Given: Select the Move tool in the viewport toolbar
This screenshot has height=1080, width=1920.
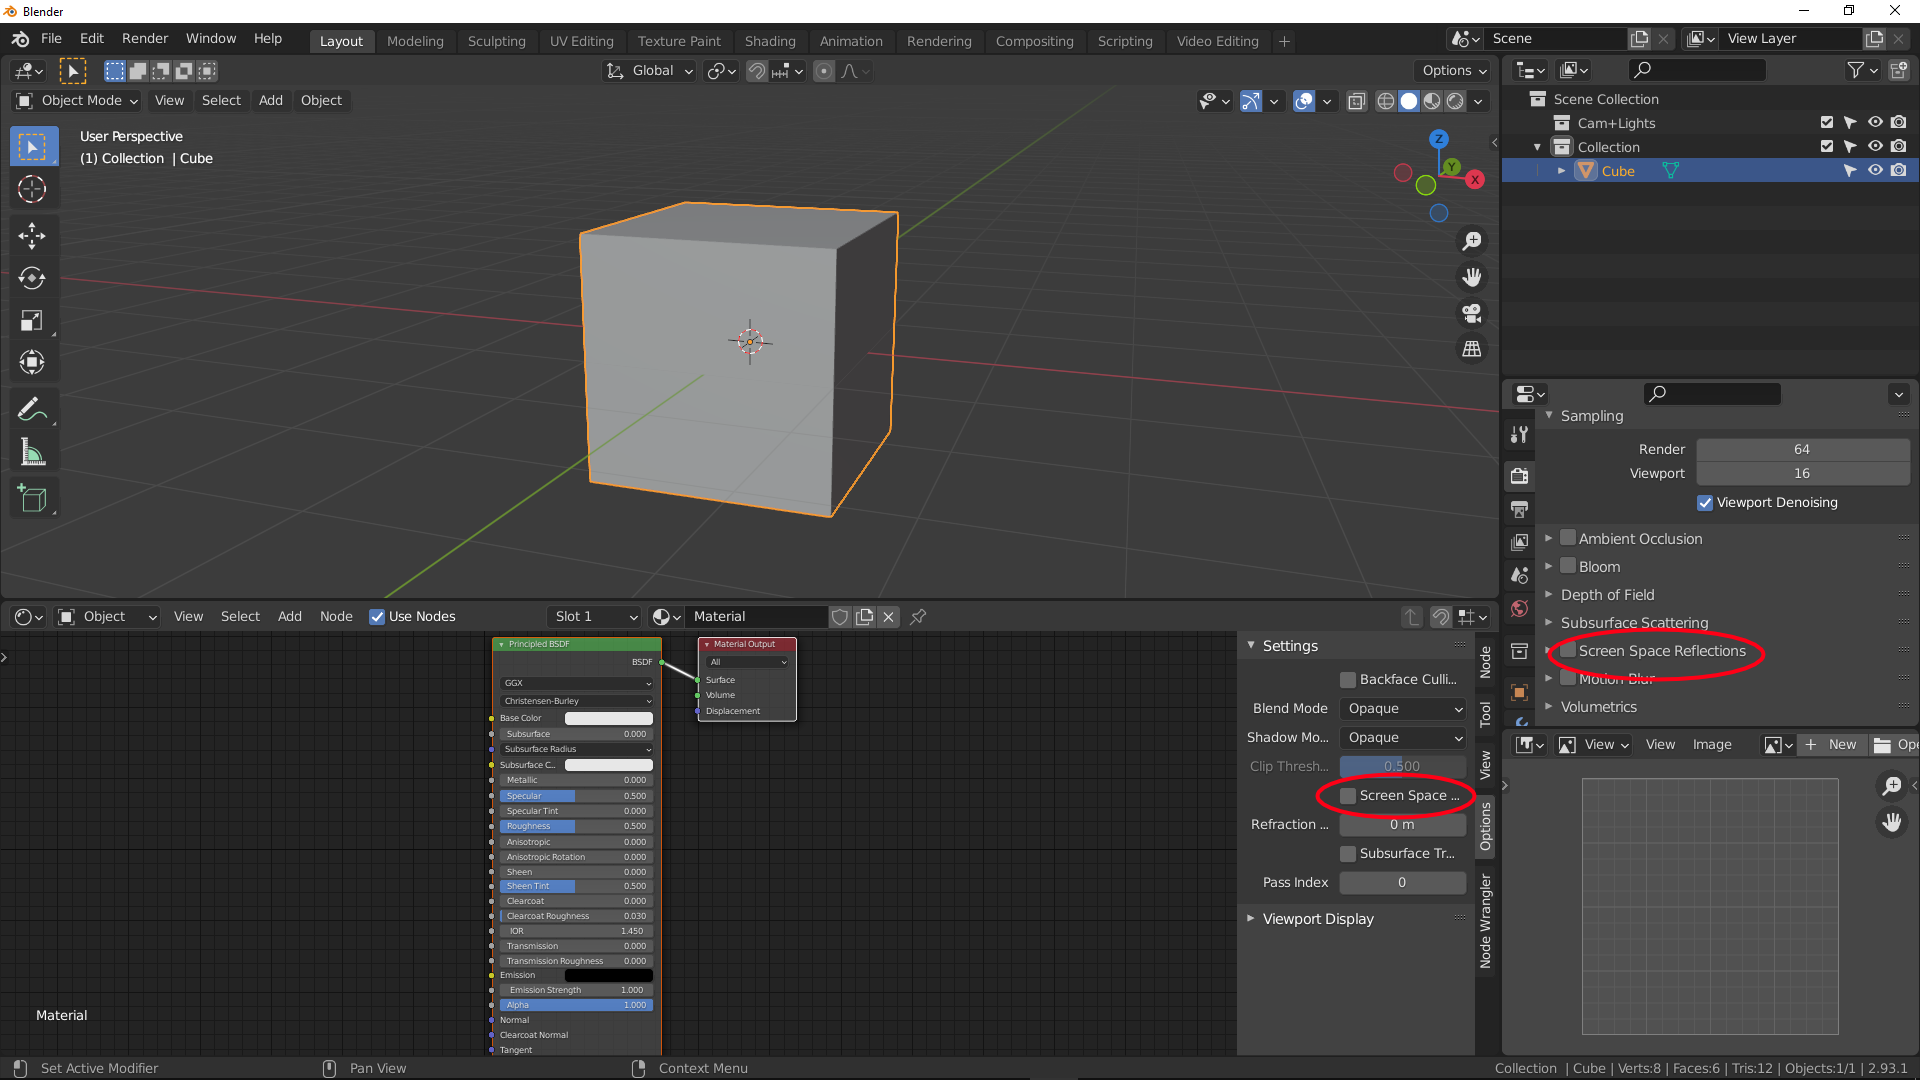Looking at the screenshot, I should coord(33,236).
